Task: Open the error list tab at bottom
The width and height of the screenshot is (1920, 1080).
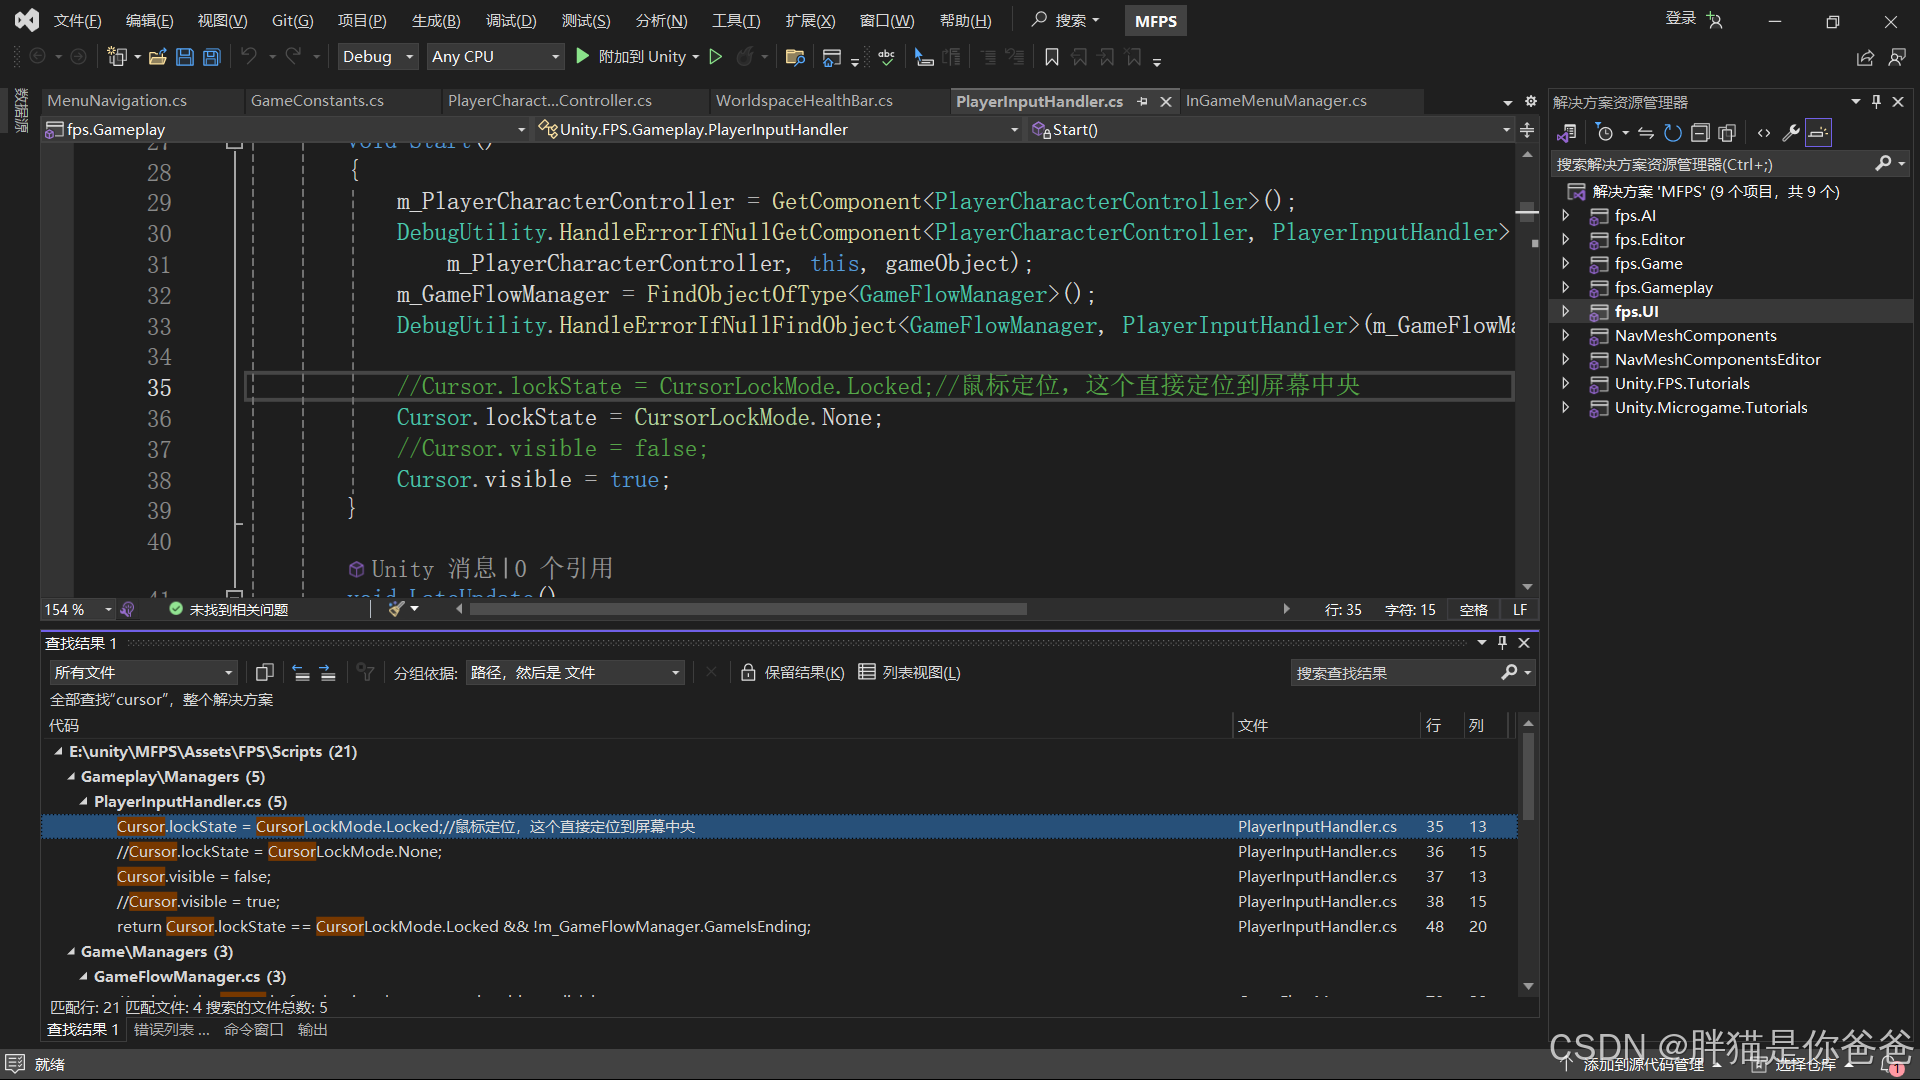Action: point(171,1030)
